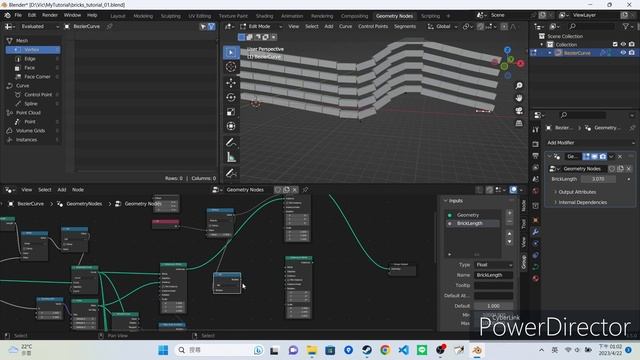Toggle camera view icon in viewport
The height and width of the screenshot is (360, 640).
[519, 111]
